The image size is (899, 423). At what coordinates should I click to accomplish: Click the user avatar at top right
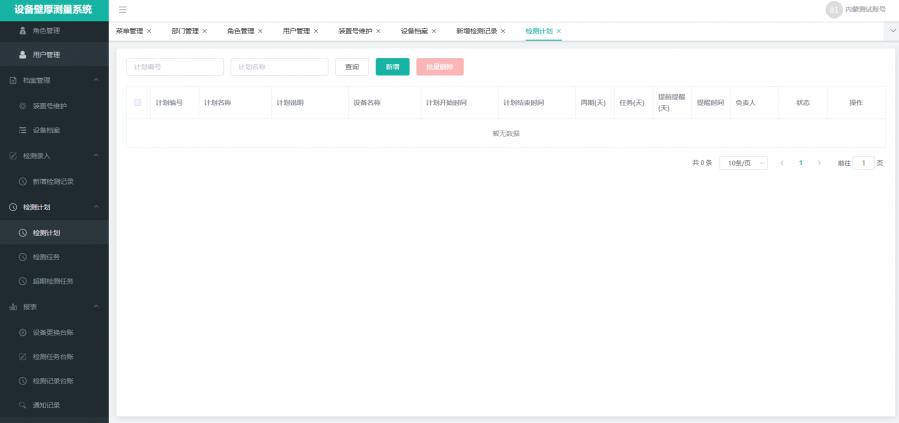[833, 9]
